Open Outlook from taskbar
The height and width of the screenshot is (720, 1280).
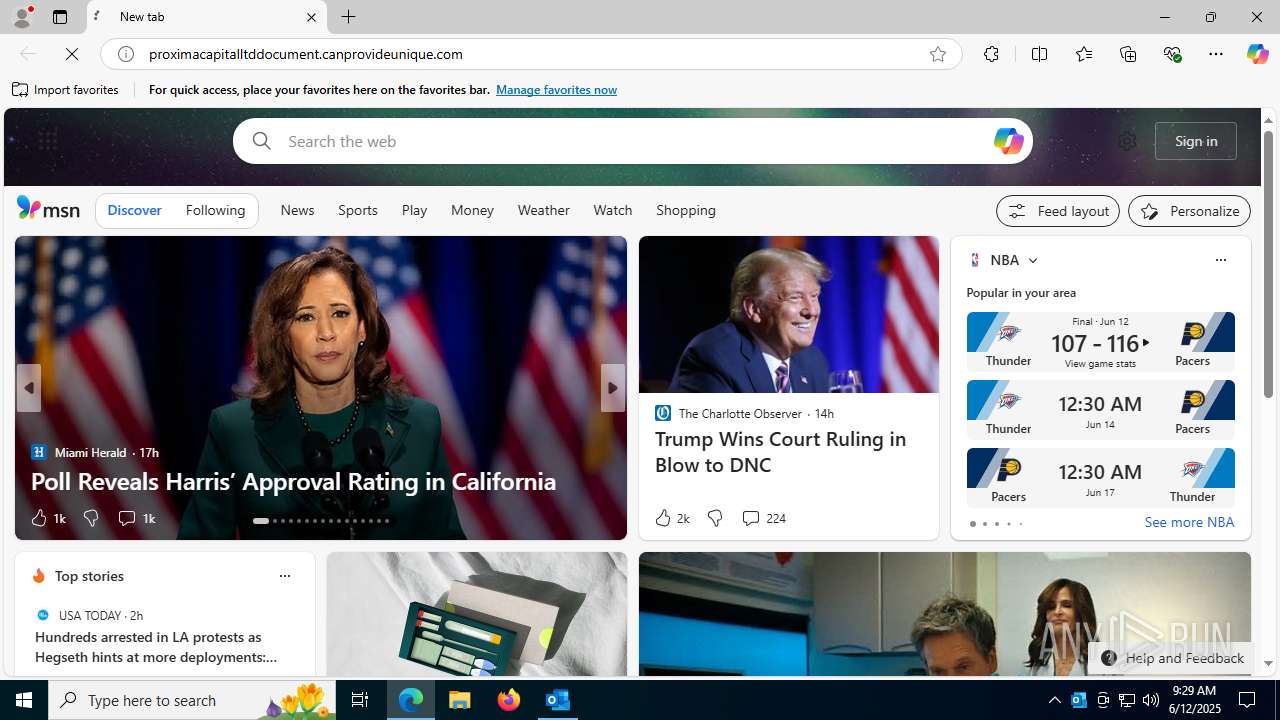tap(557, 700)
